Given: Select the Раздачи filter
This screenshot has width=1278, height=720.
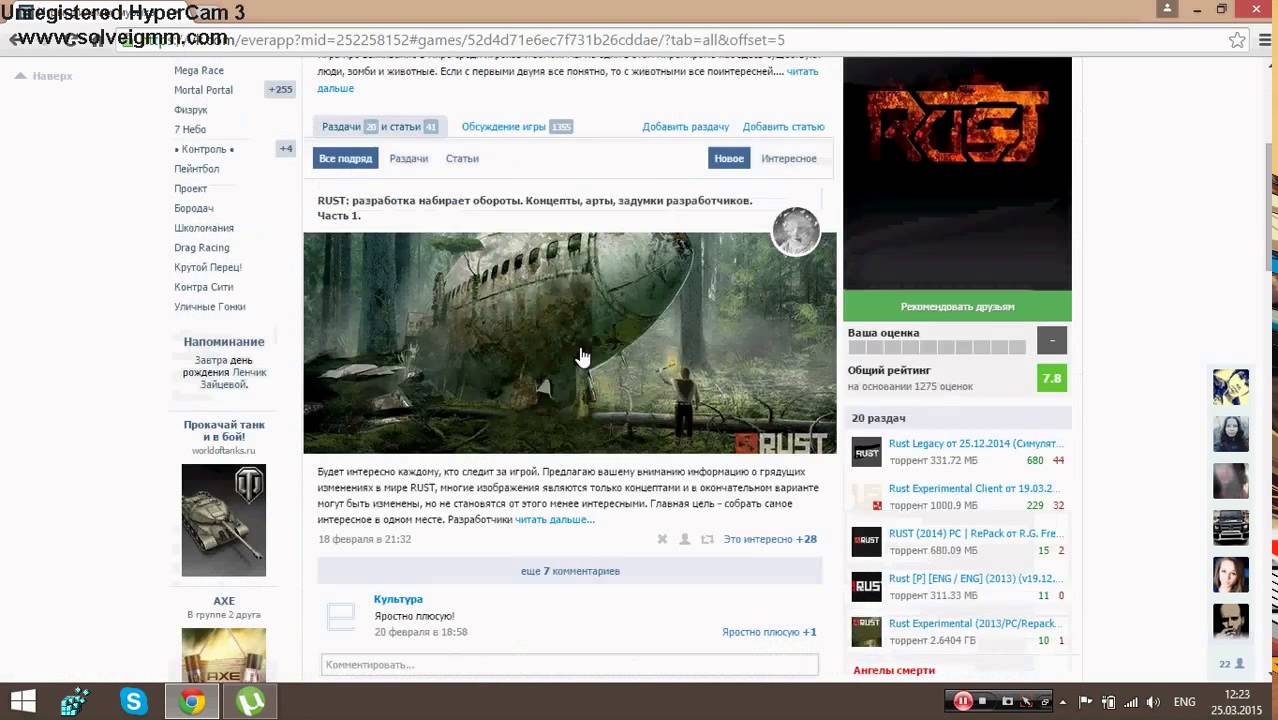Looking at the screenshot, I should (x=409, y=158).
